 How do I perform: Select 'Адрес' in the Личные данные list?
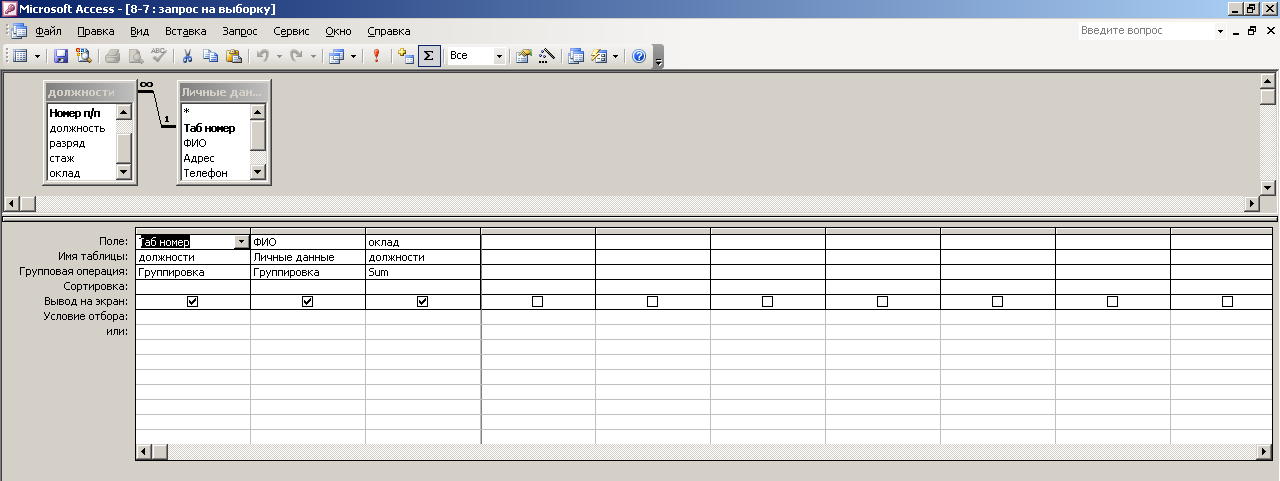click(199, 158)
